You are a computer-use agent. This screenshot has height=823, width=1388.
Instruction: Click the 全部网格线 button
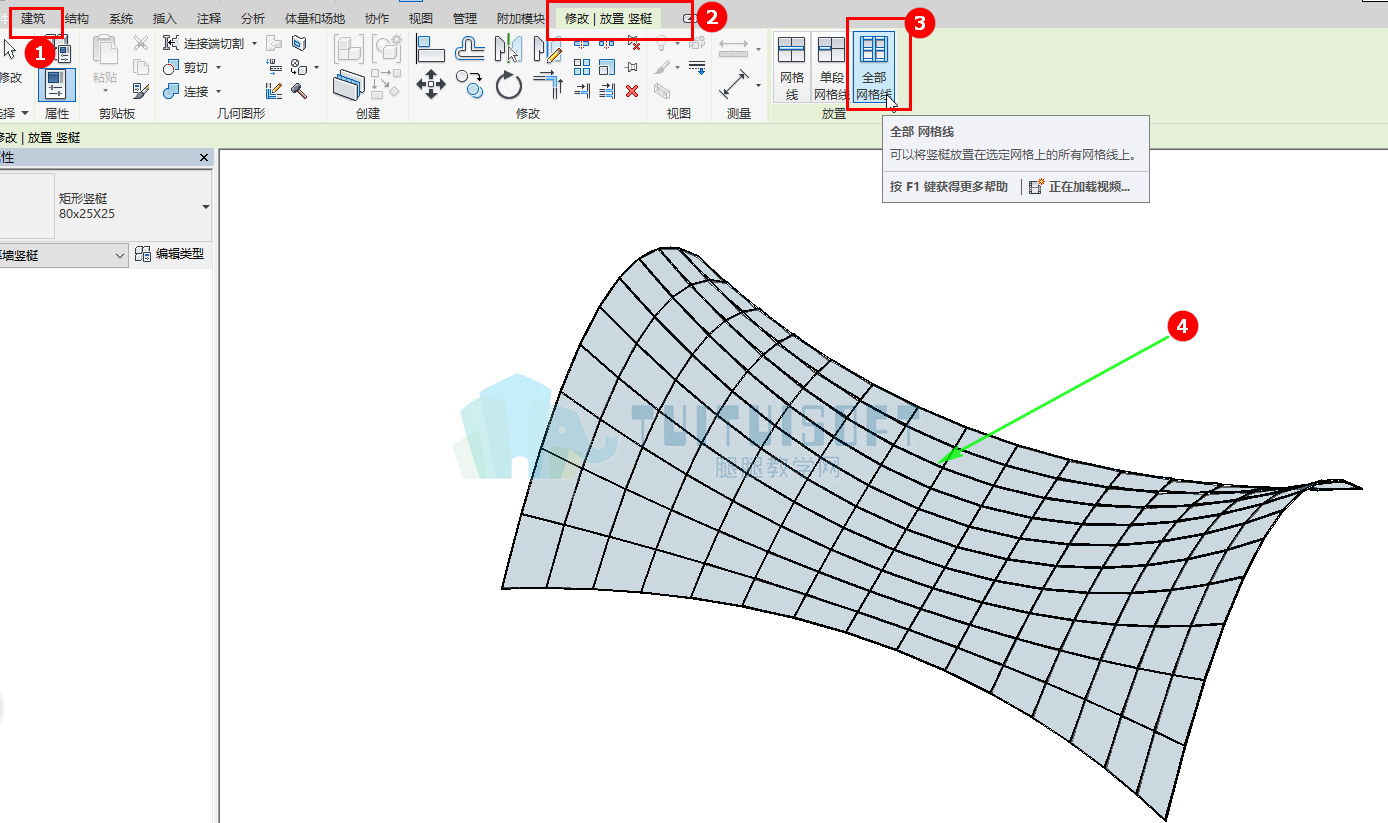point(874,67)
